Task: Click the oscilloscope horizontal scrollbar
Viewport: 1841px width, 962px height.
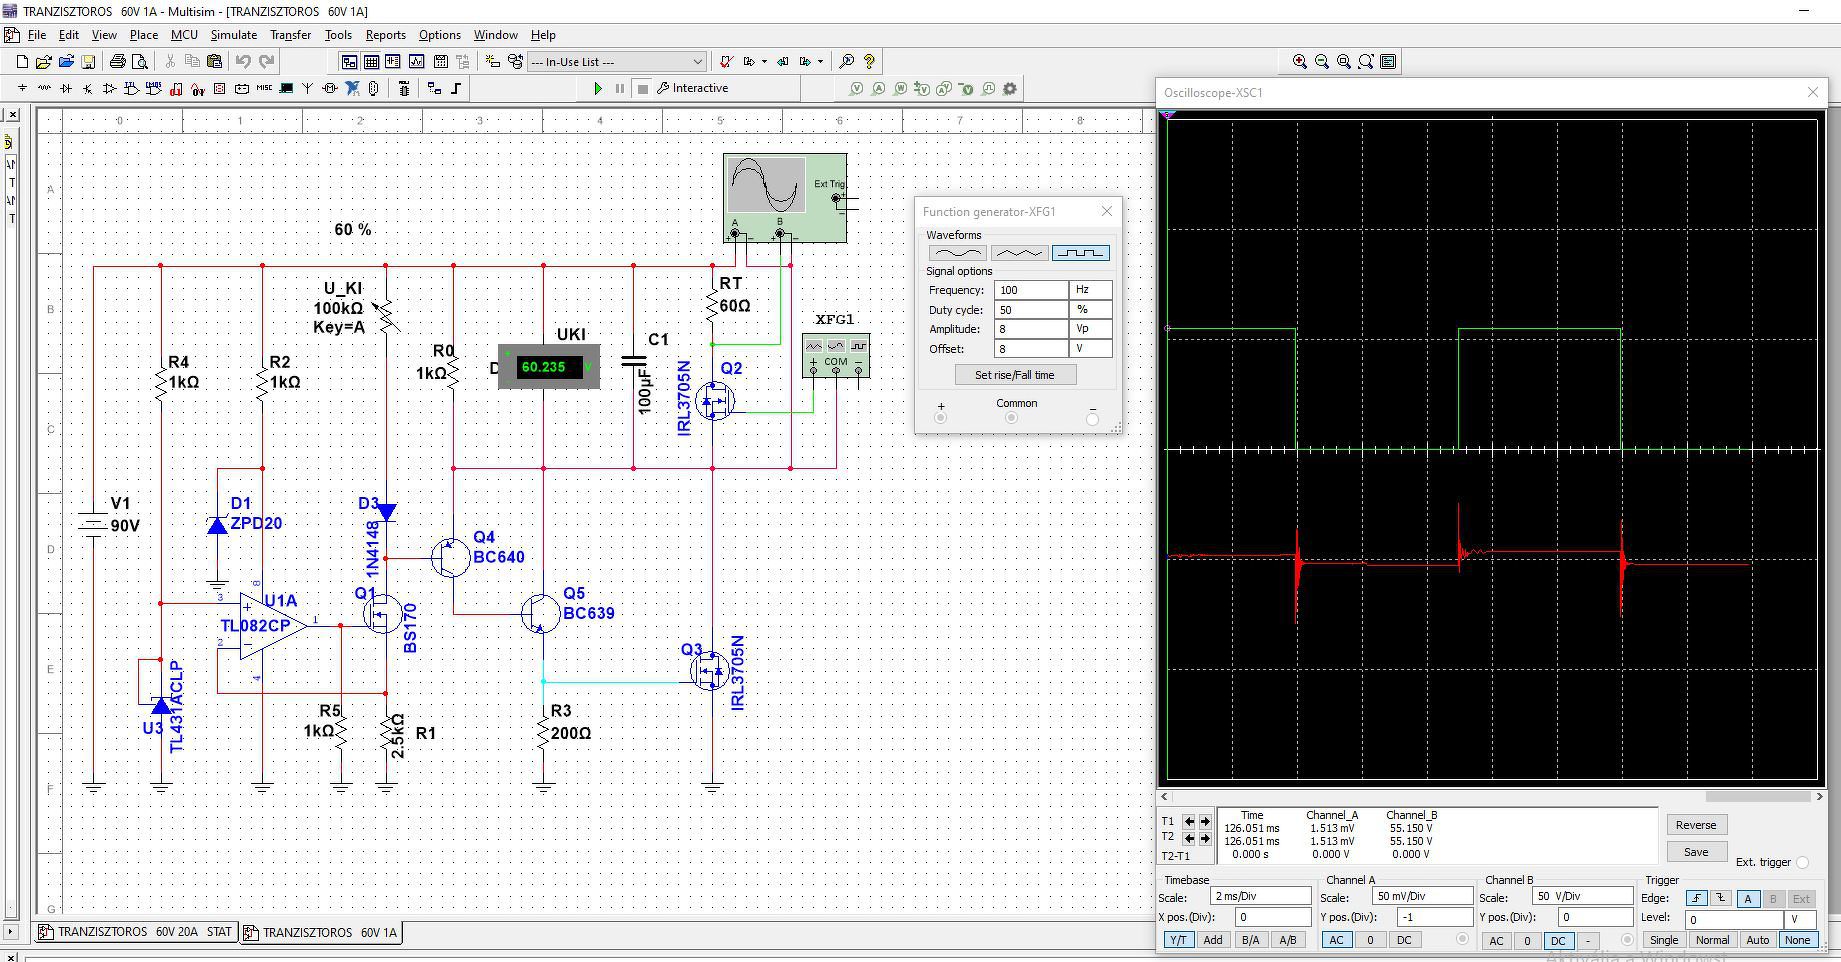Action: tap(1490, 796)
